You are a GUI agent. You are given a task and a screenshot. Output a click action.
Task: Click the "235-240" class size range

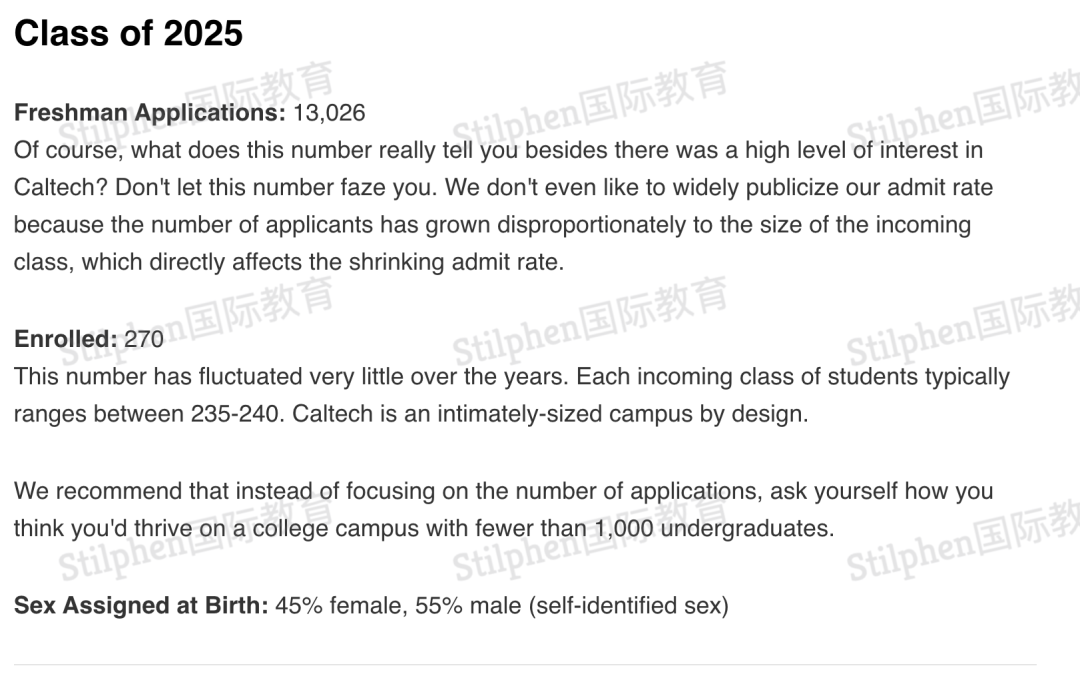point(235,414)
